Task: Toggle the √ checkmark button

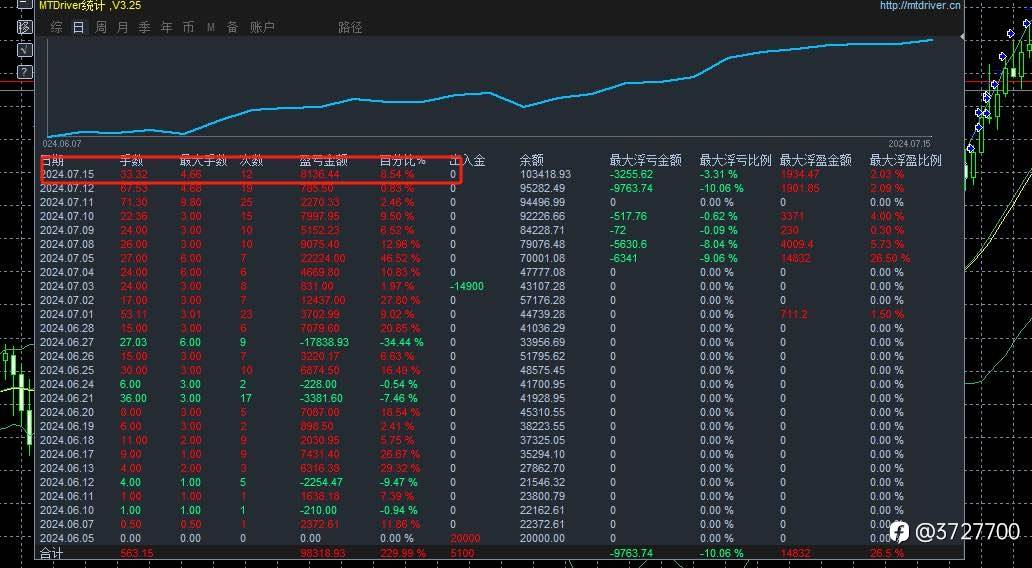Action: [x=24, y=50]
